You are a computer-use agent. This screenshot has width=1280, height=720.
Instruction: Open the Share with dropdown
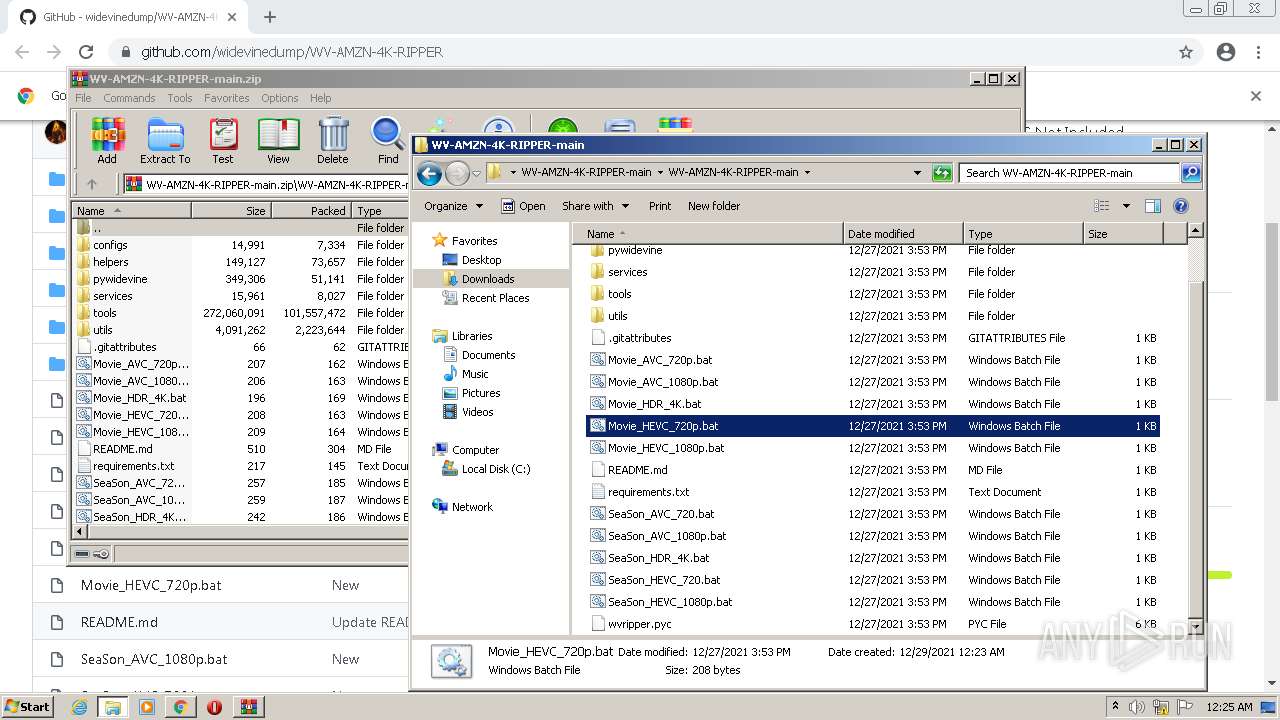pyautogui.click(x=596, y=206)
